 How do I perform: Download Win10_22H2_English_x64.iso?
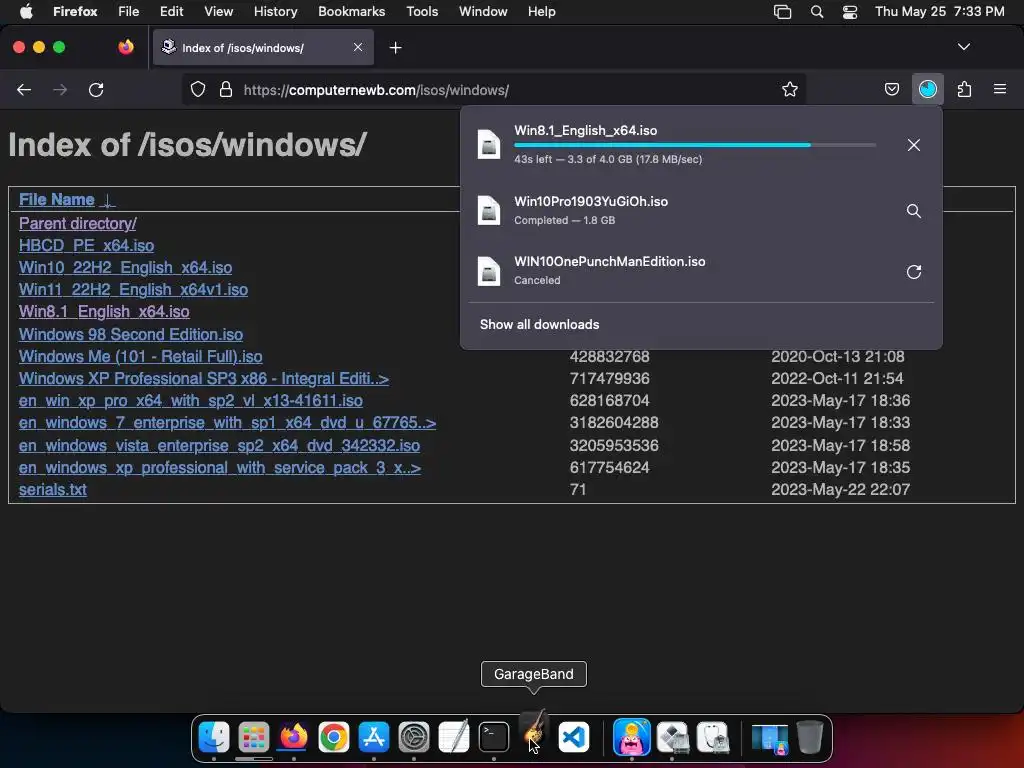(125, 268)
